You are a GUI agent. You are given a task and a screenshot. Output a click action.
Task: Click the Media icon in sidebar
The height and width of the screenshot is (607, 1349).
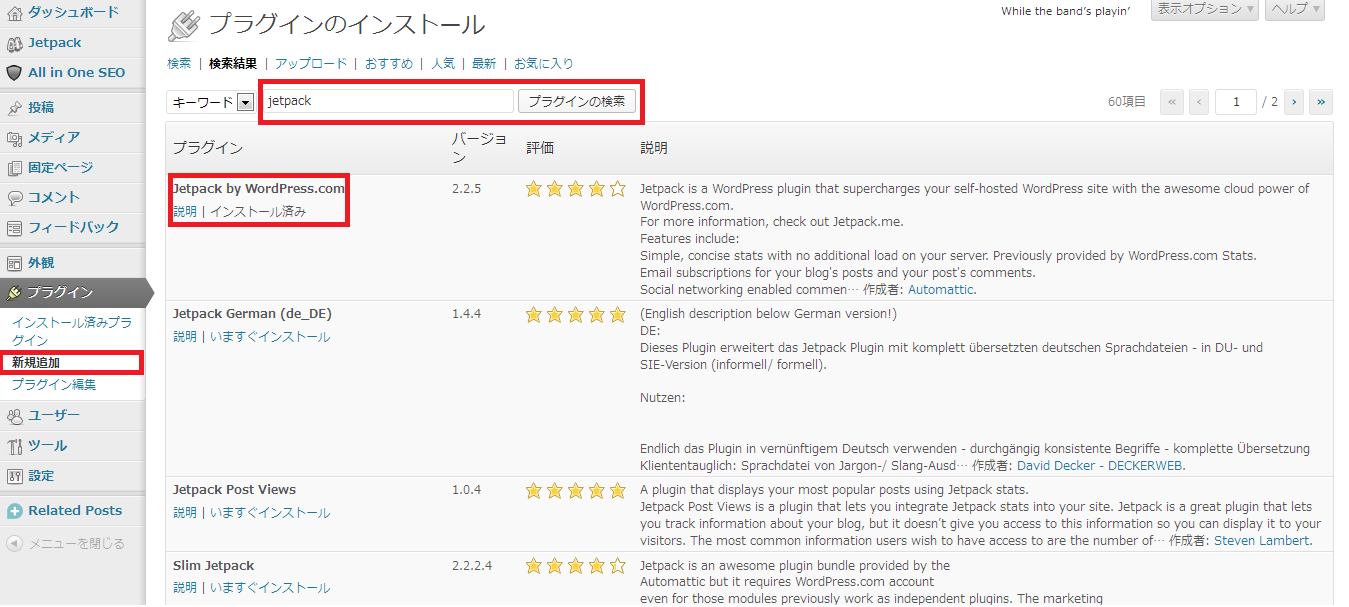coord(14,138)
